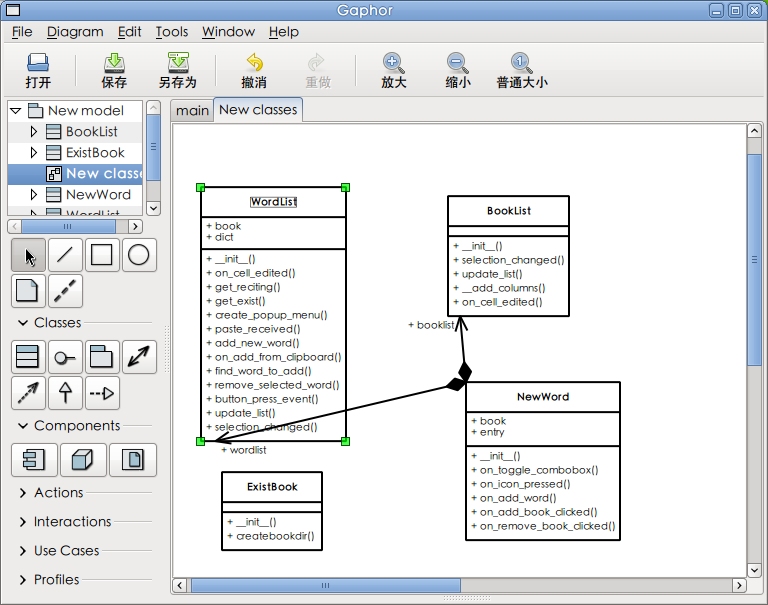Click the Zoom Out (缩小) icon
The height and width of the screenshot is (605, 768).
point(458,70)
